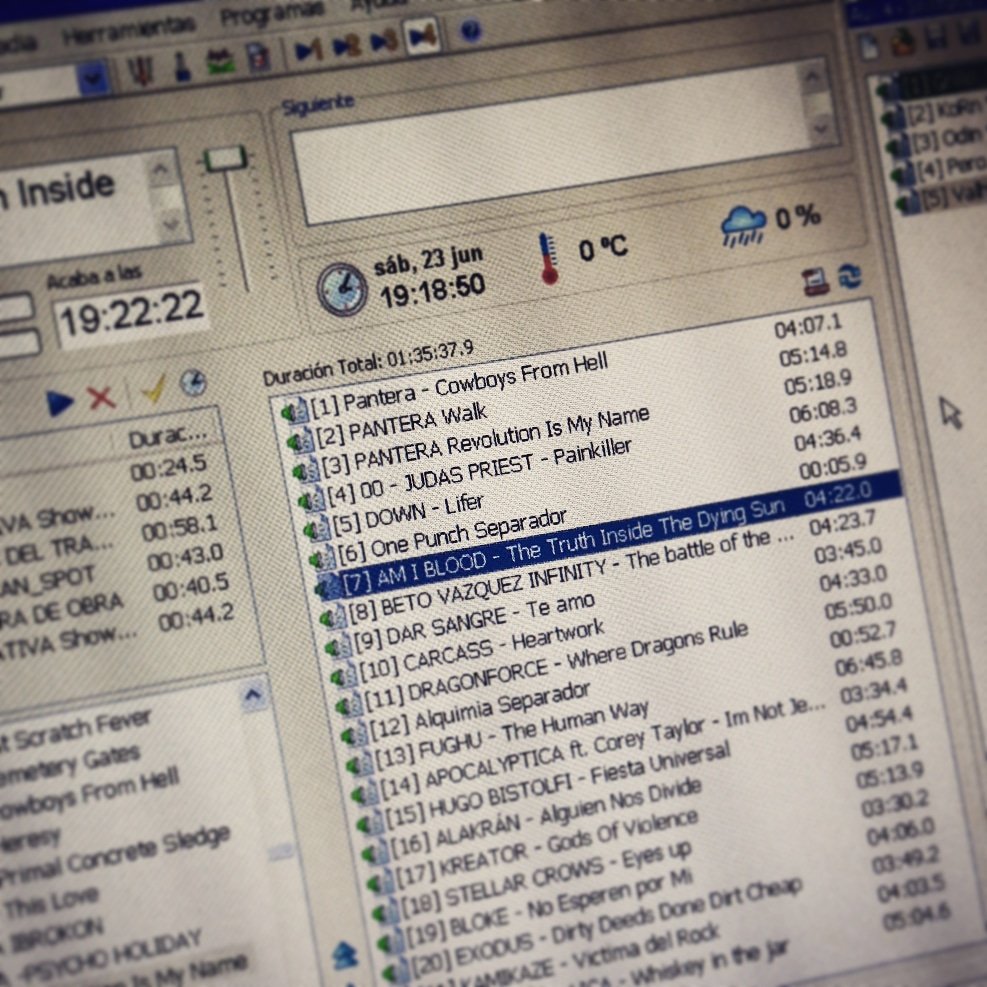Image resolution: width=987 pixels, height=987 pixels.
Task: Click Siguiente box scroll up arrow
Action: (812, 76)
